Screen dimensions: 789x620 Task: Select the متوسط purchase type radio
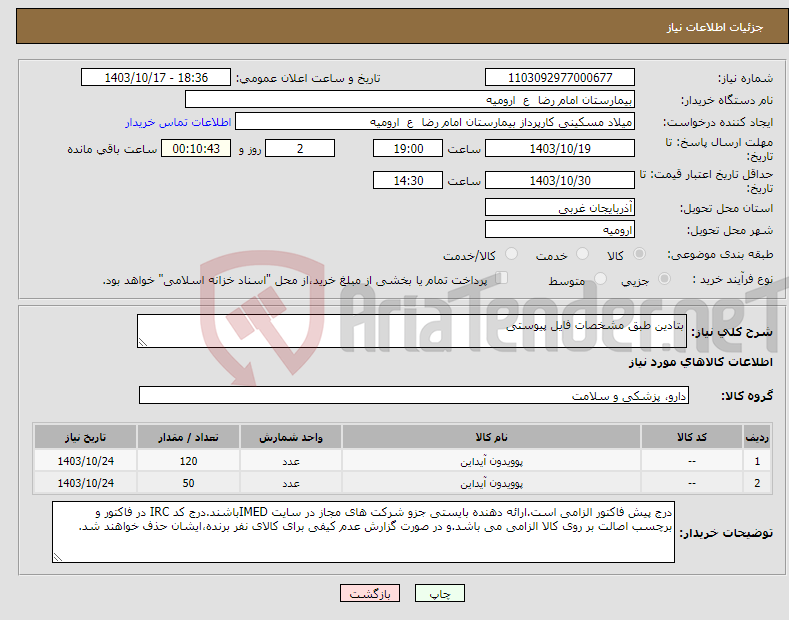click(x=600, y=279)
